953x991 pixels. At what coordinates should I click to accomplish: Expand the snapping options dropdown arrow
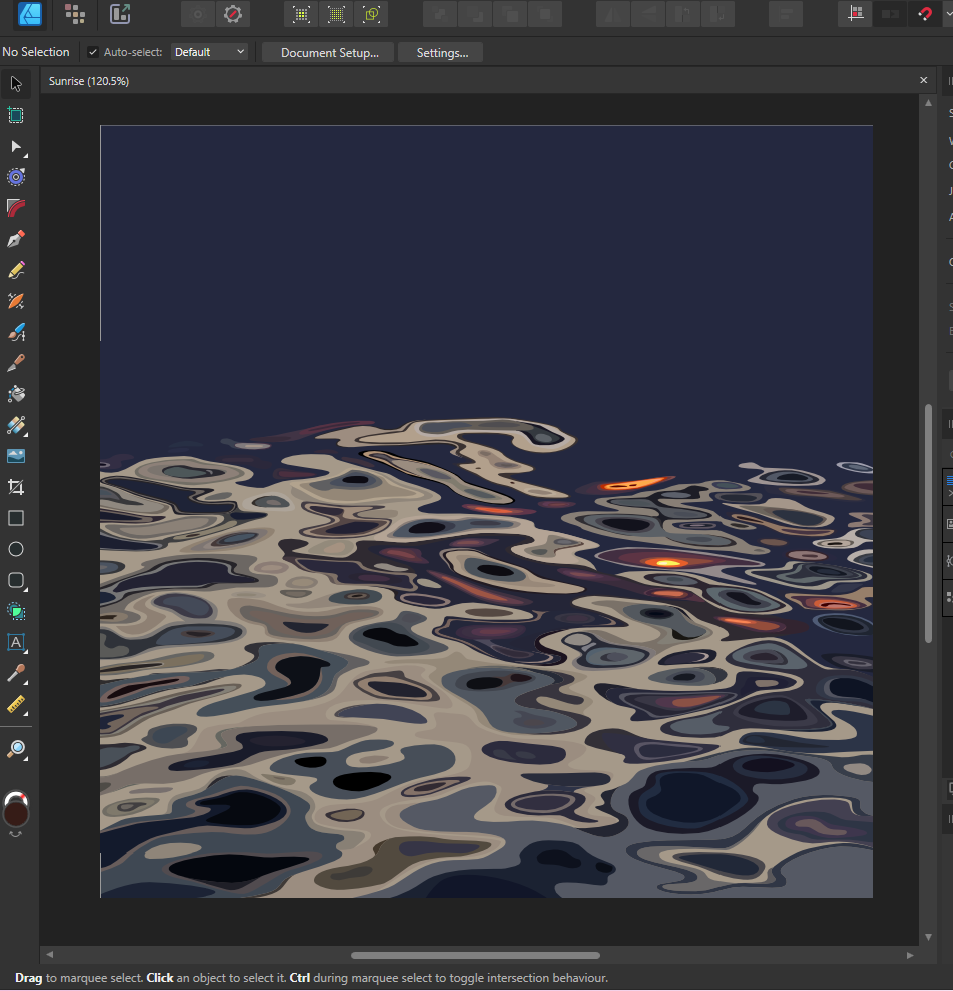(947, 14)
